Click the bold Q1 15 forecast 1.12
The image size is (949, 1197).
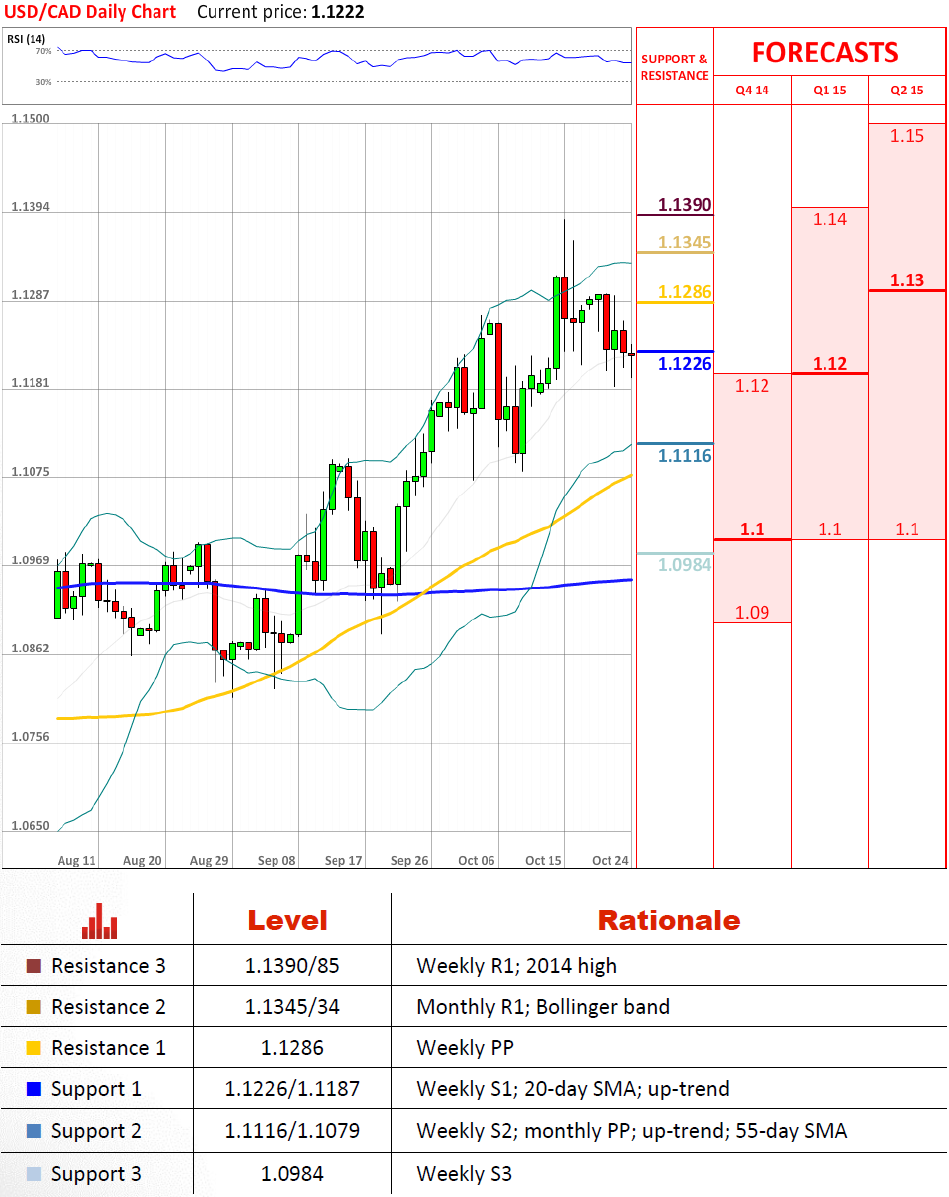pos(830,363)
